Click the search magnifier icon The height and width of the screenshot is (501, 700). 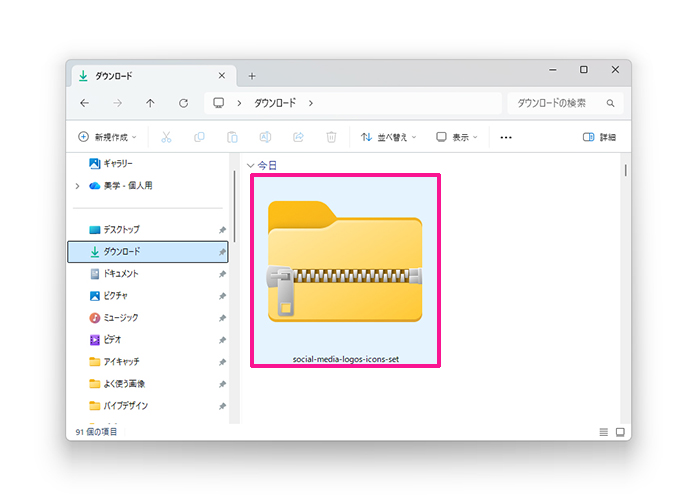tap(610, 103)
